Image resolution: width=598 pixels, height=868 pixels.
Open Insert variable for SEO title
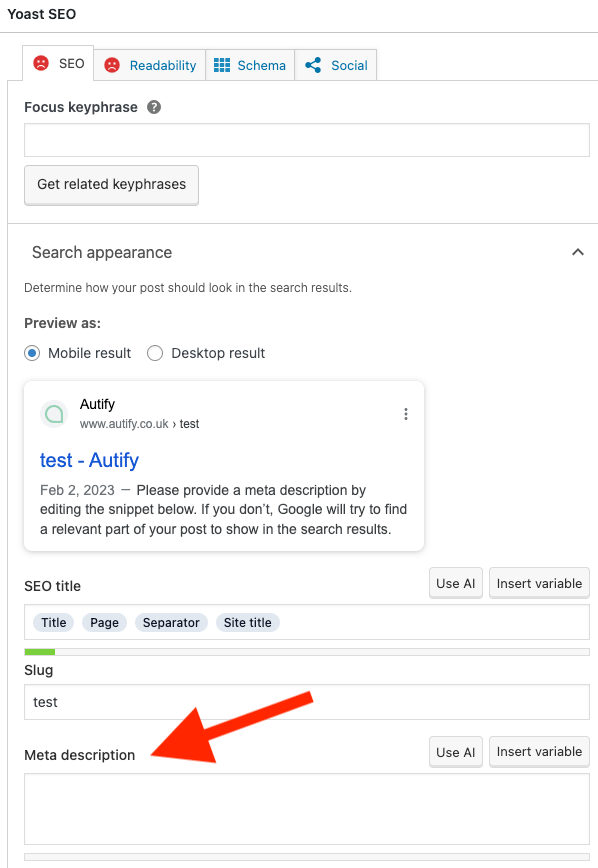tap(539, 583)
